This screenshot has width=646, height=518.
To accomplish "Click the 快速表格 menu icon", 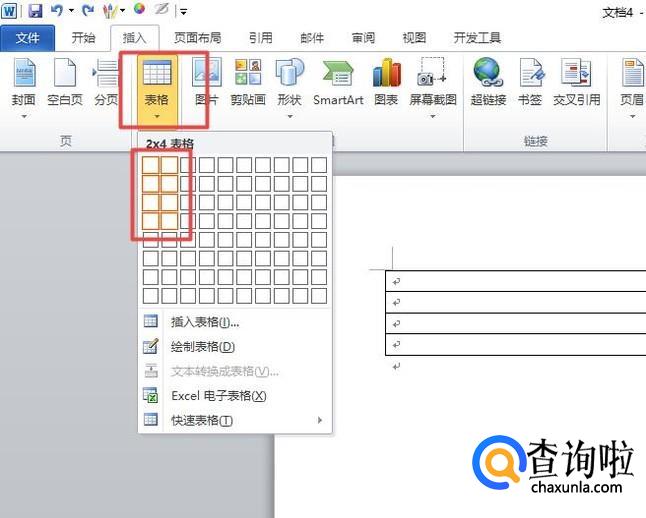I will pos(151,419).
